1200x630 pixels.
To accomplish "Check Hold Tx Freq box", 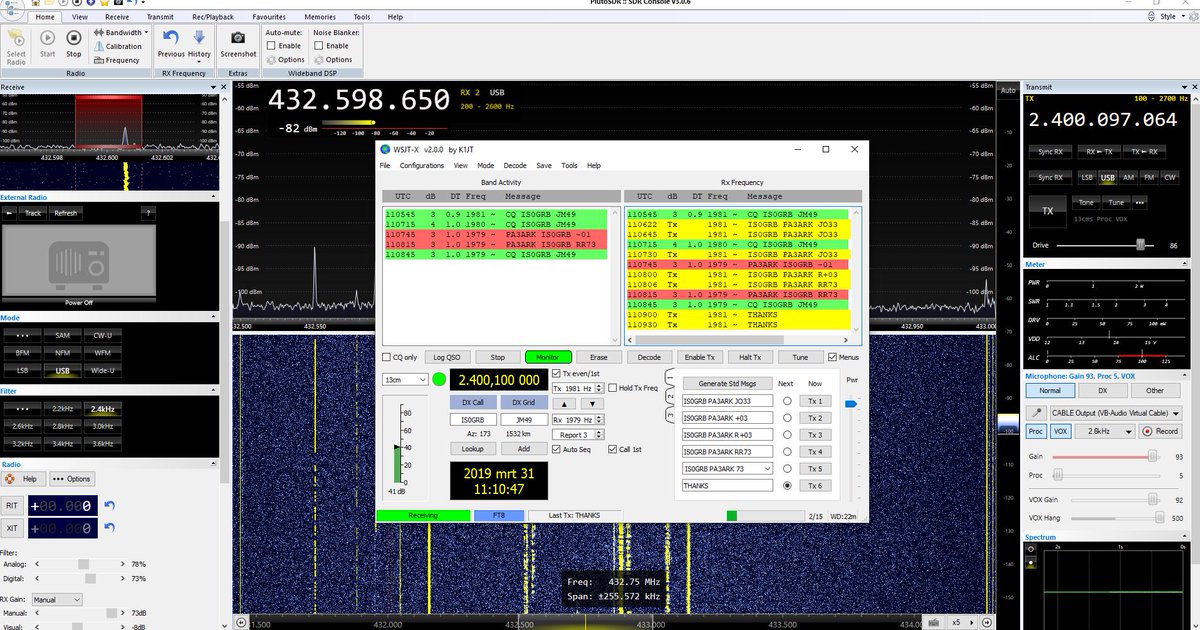I will click(613, 388).
